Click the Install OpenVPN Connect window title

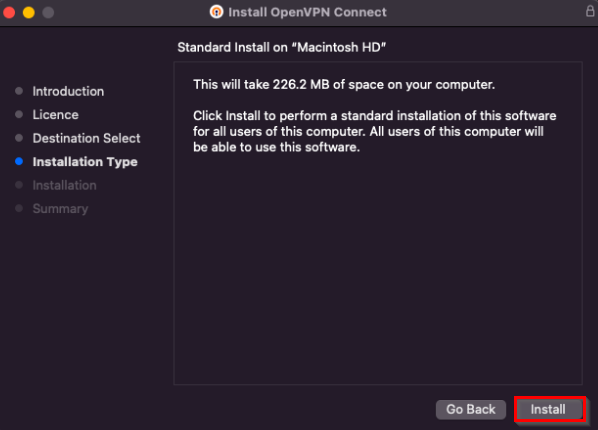[307, 12]
